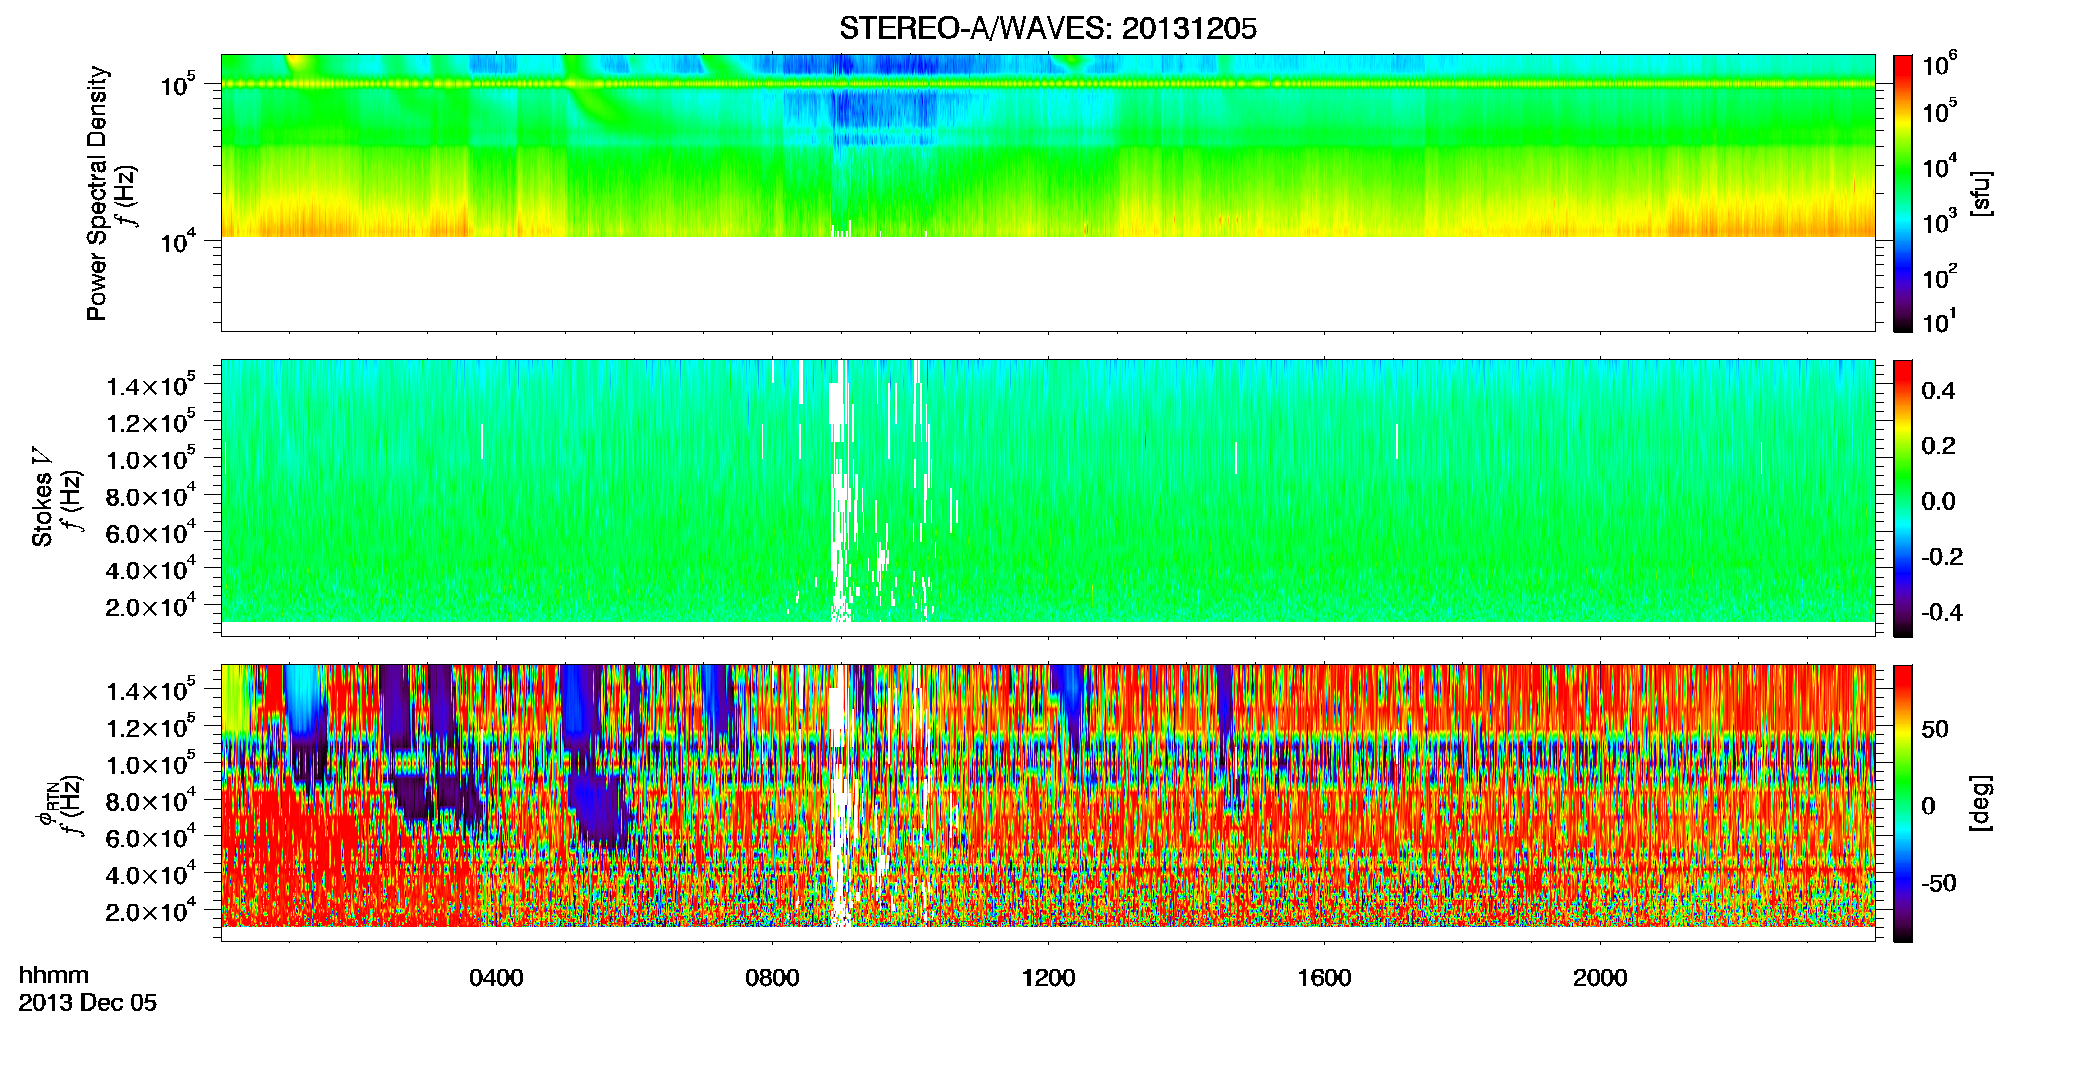Image resolution: width=2096 pixels, height=1080 pixels.
Task: Click the Power Spectral Density colorbar
Action: click(x=1903, y=193)
